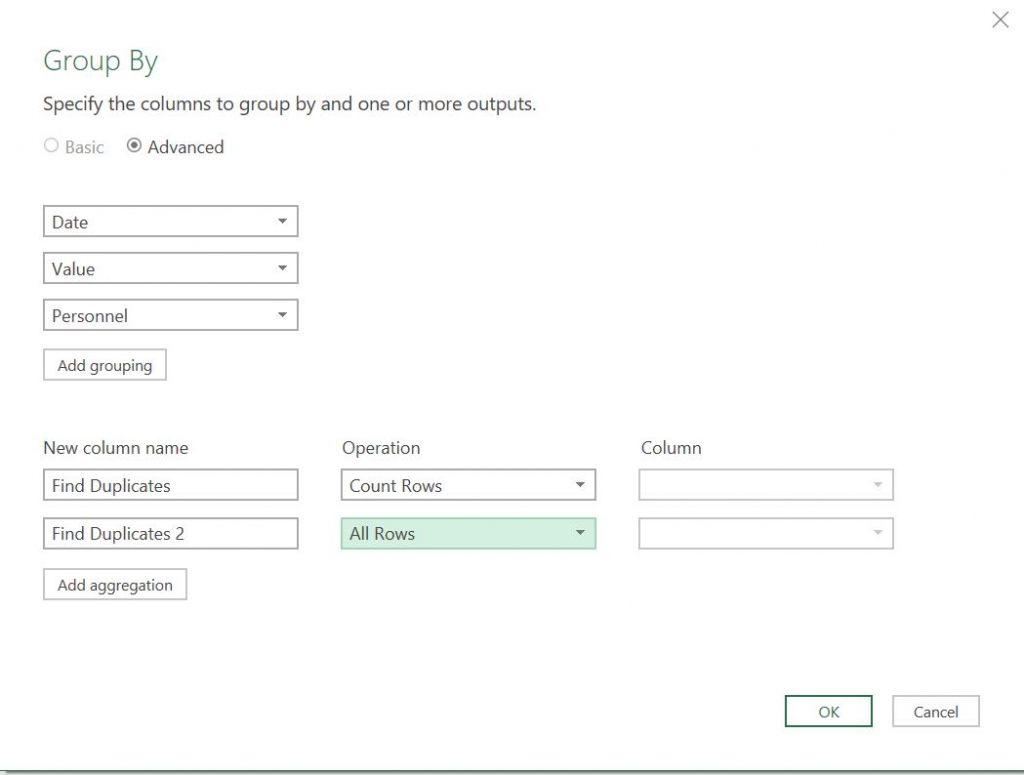Select the Basic radio option

click(x=52, y=146)
